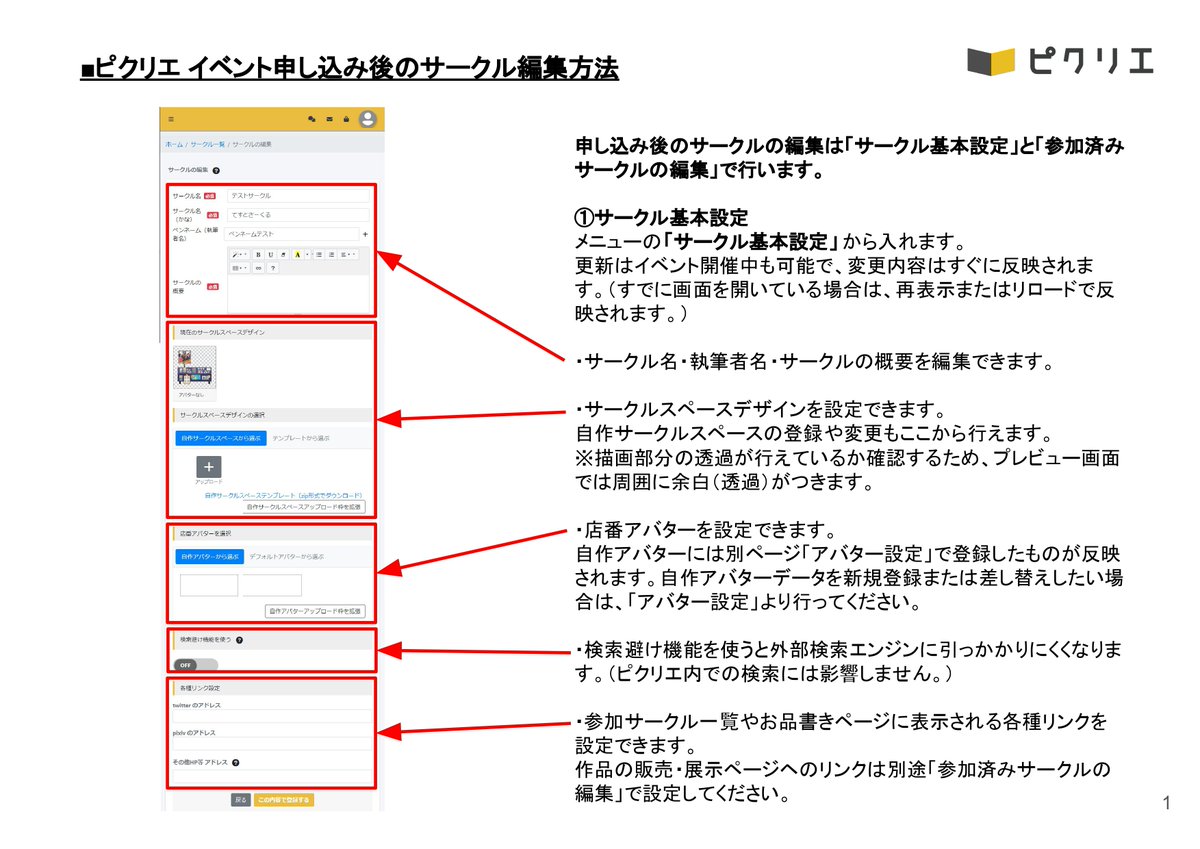Insert a link using the ∞ editor icon
The width and height of the screenshot is (1200, 849).
tap(258, 268)
